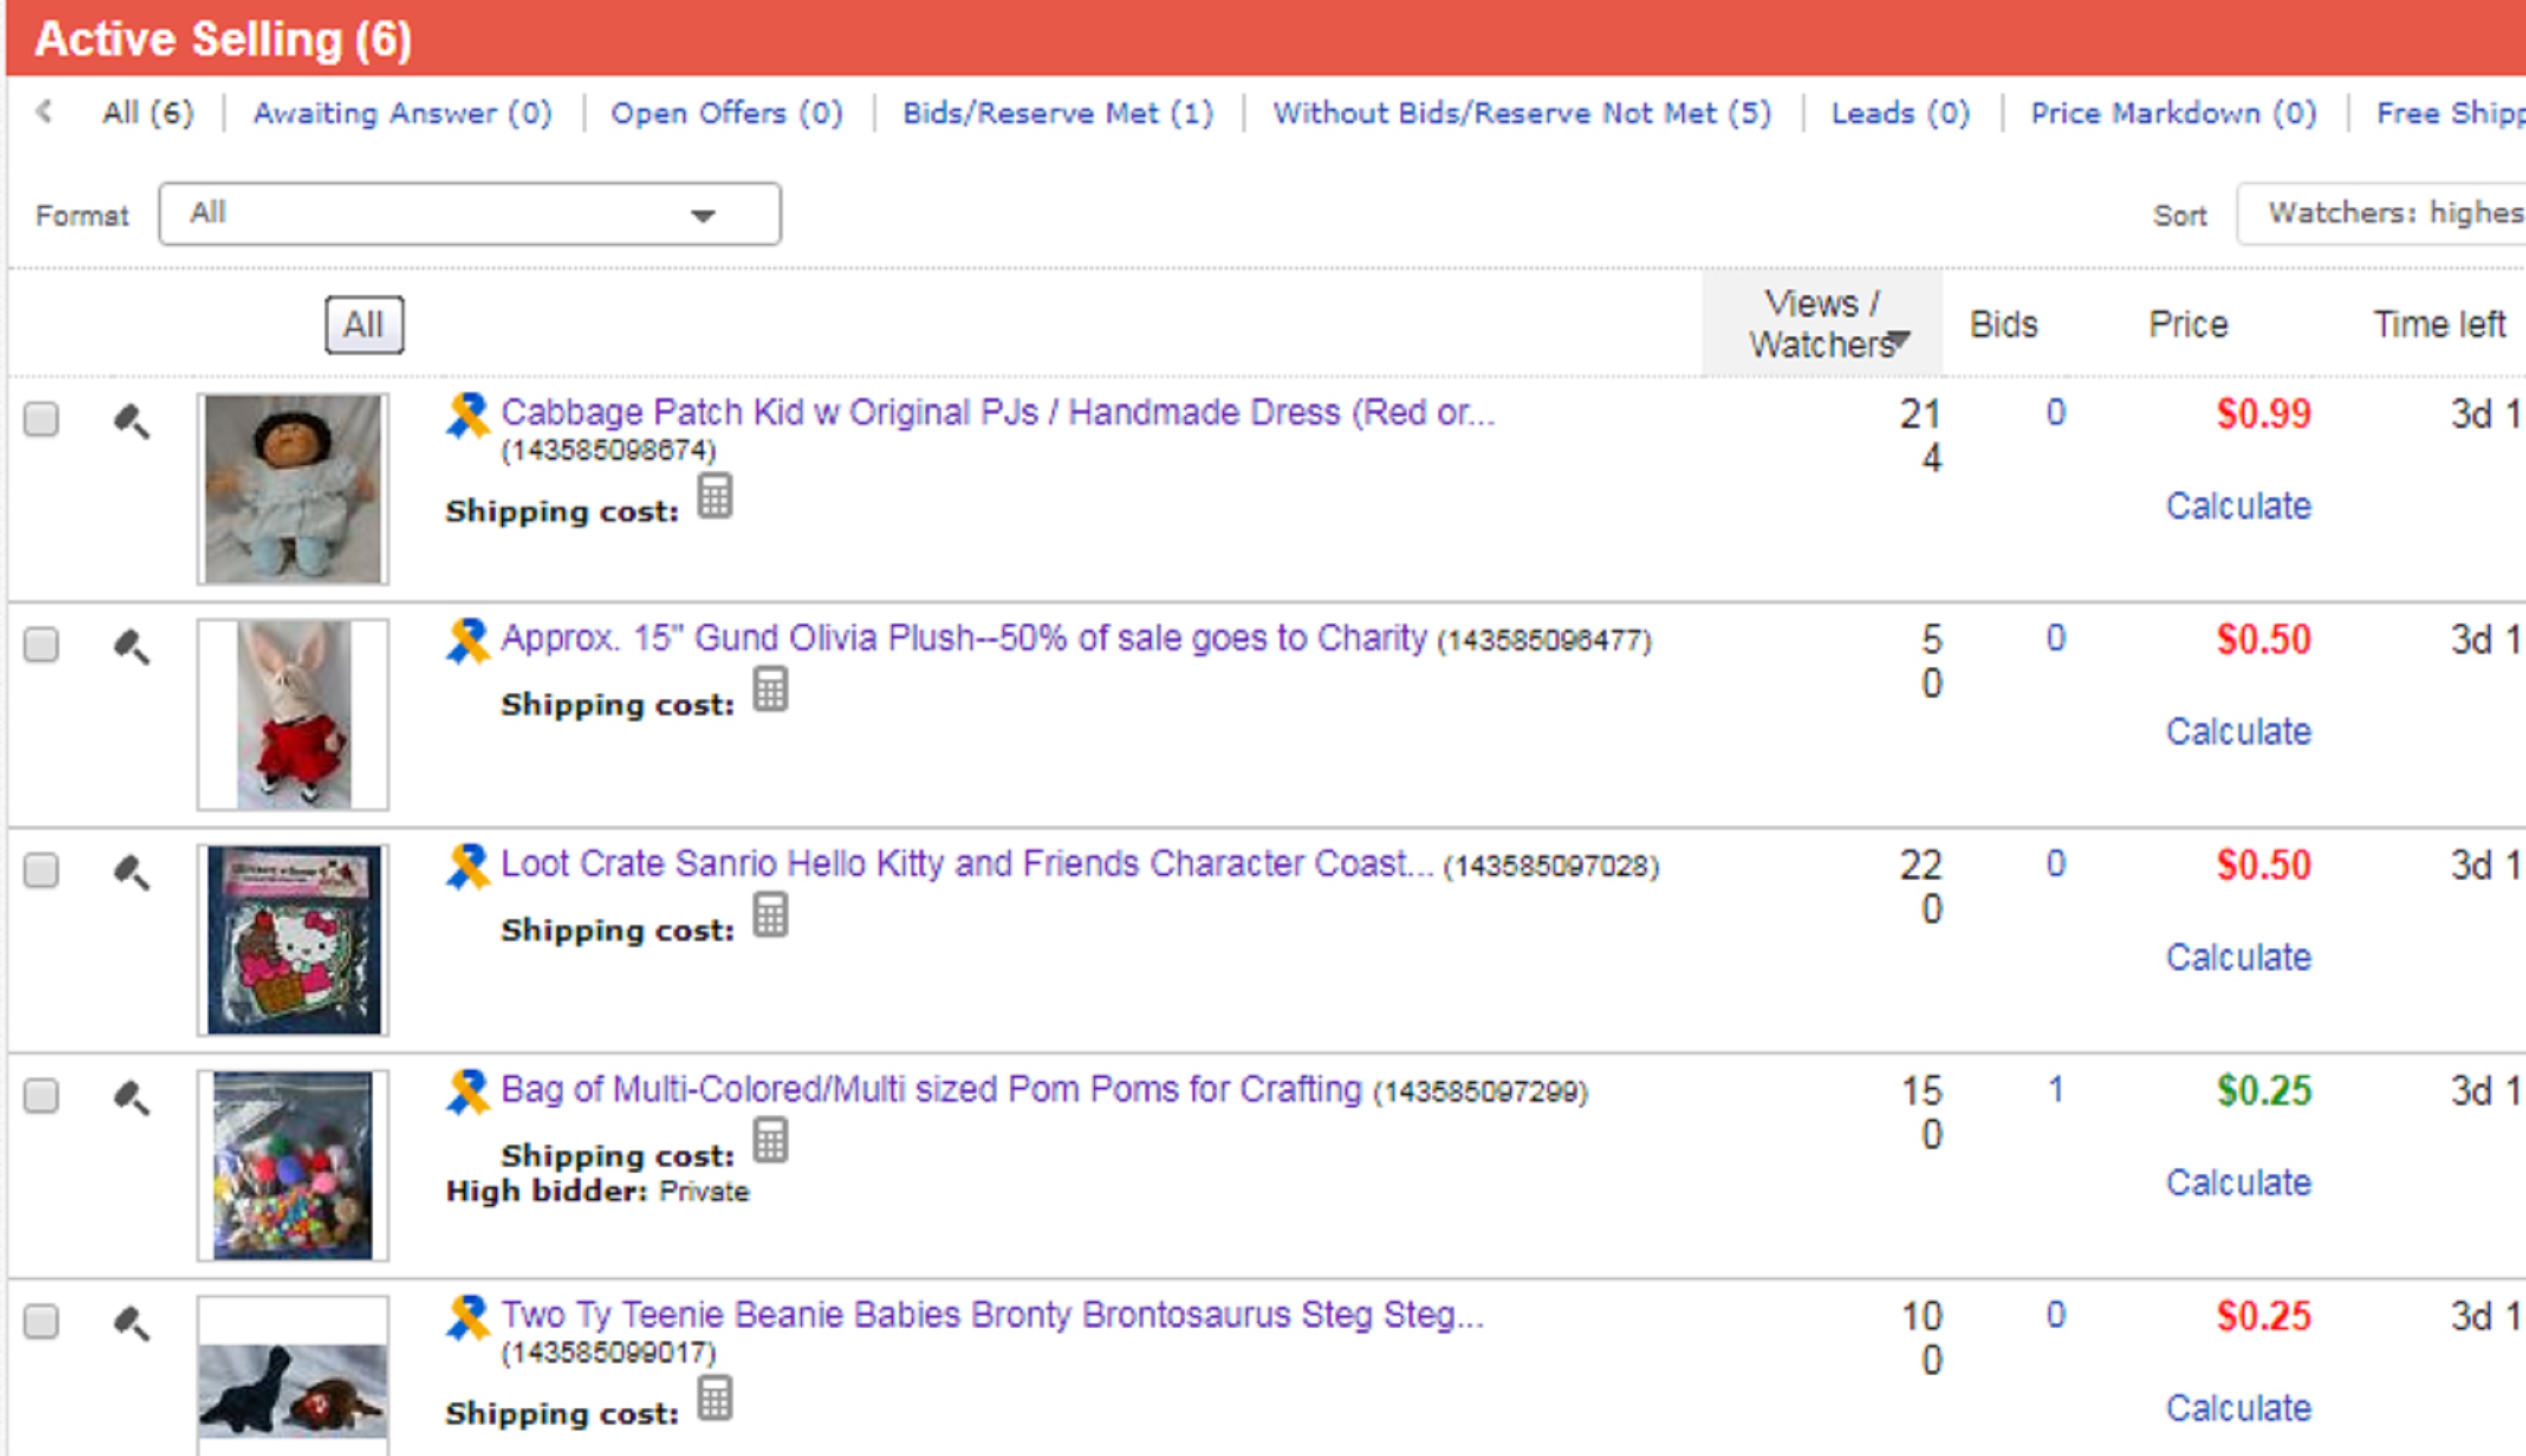
Task: Click the Bids column header
Action: [x=2003, y=325]
